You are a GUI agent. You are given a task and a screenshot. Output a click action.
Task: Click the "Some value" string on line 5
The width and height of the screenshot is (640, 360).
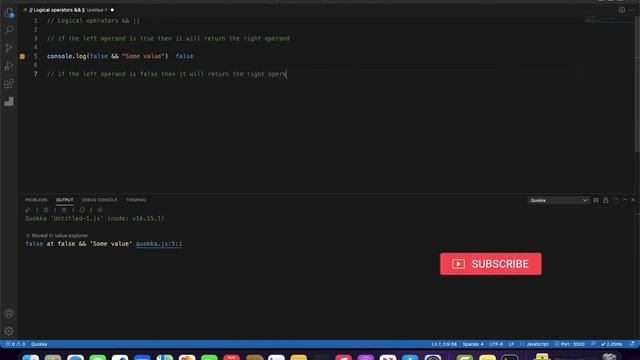coord(143,56)
